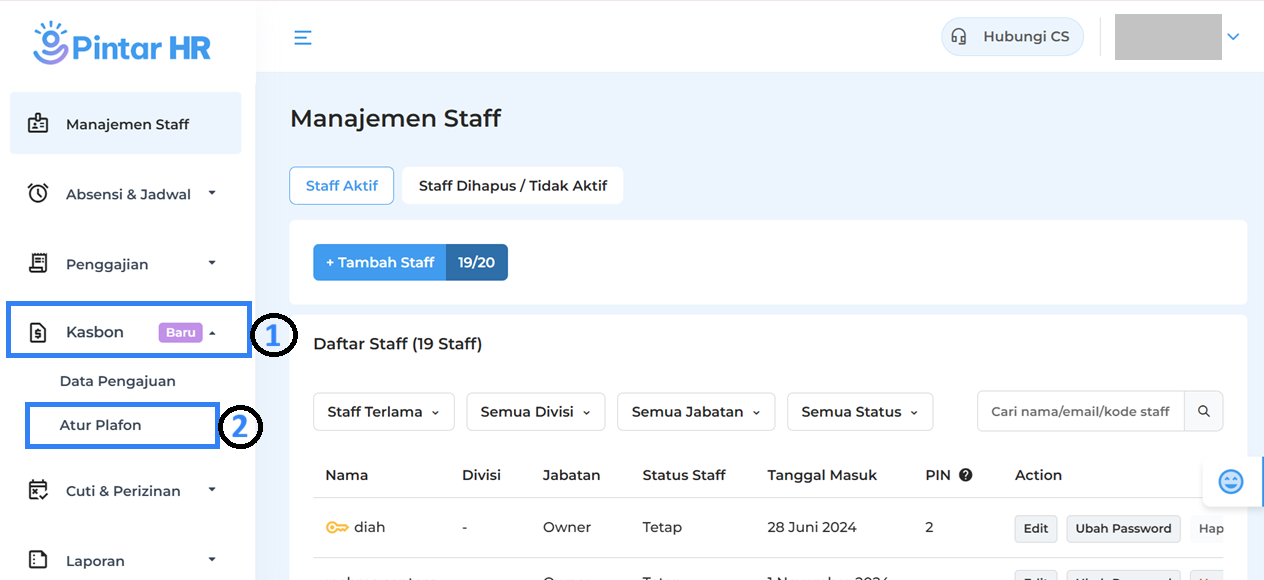Click the Manajemen Staff ID card icon
Image resolution: width=1264 pixels, height=580 pixels.
point(38,124)
